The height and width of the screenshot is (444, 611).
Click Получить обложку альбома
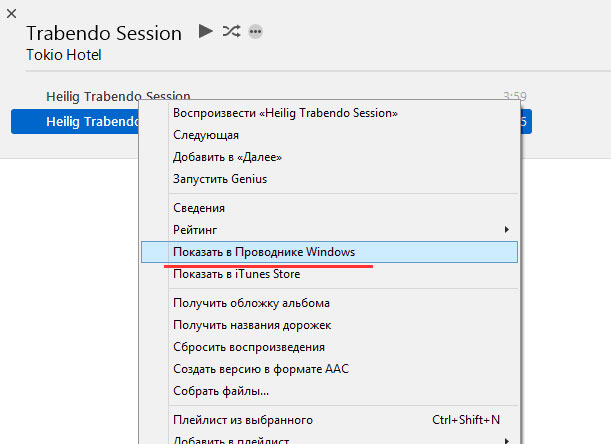(251, 303)
